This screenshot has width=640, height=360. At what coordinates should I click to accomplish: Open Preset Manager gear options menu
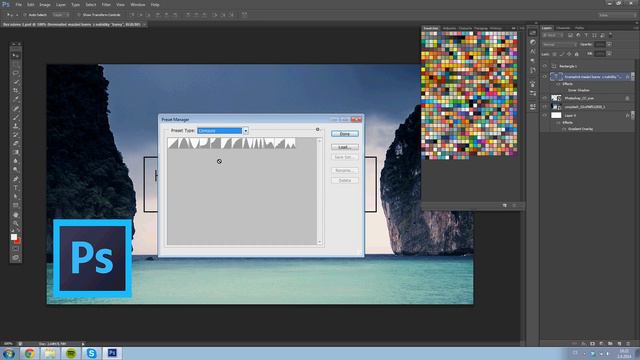point(318,129)
